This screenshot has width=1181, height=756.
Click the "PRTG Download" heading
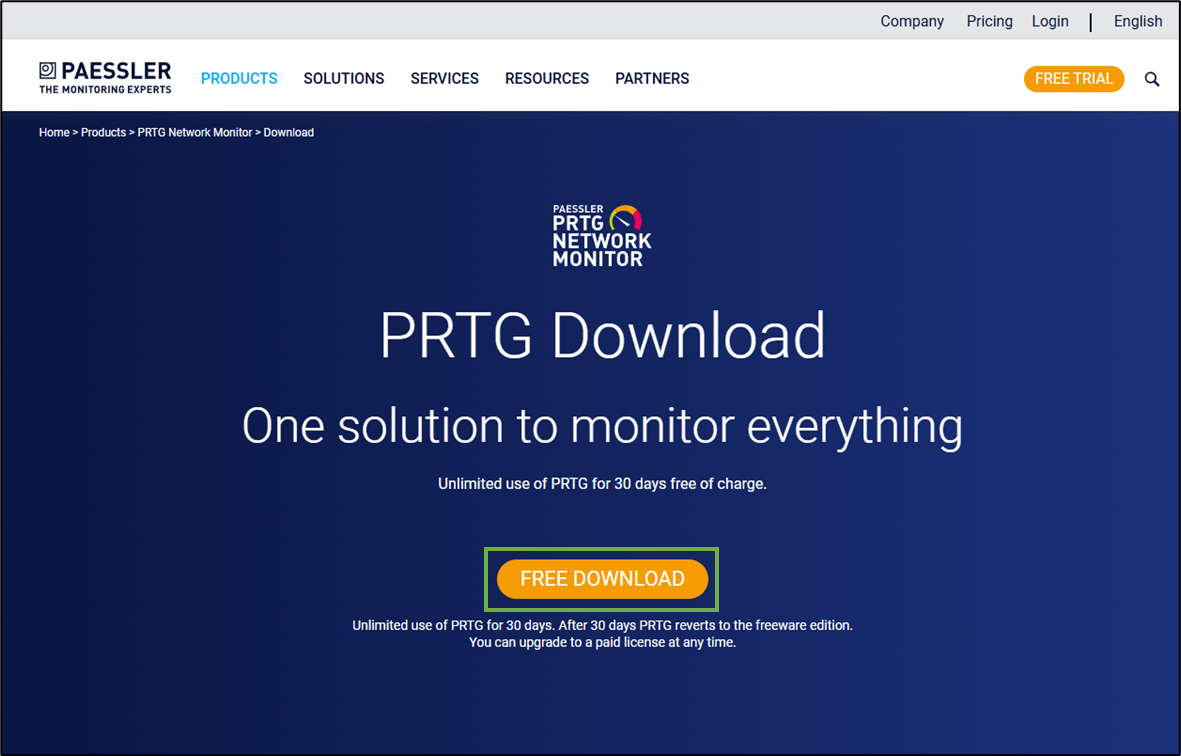[603, 335]
